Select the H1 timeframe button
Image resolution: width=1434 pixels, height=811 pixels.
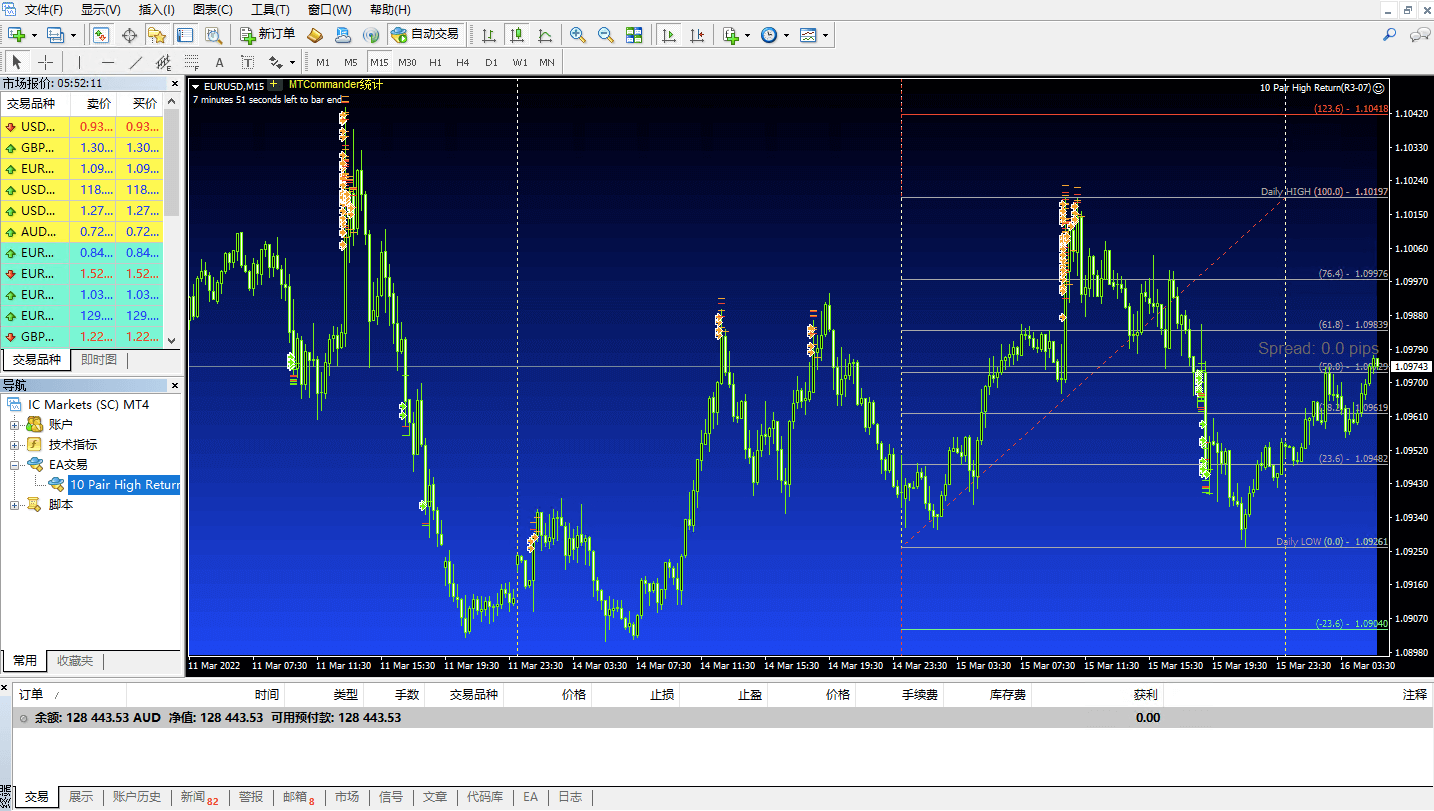tap(435, 62)
